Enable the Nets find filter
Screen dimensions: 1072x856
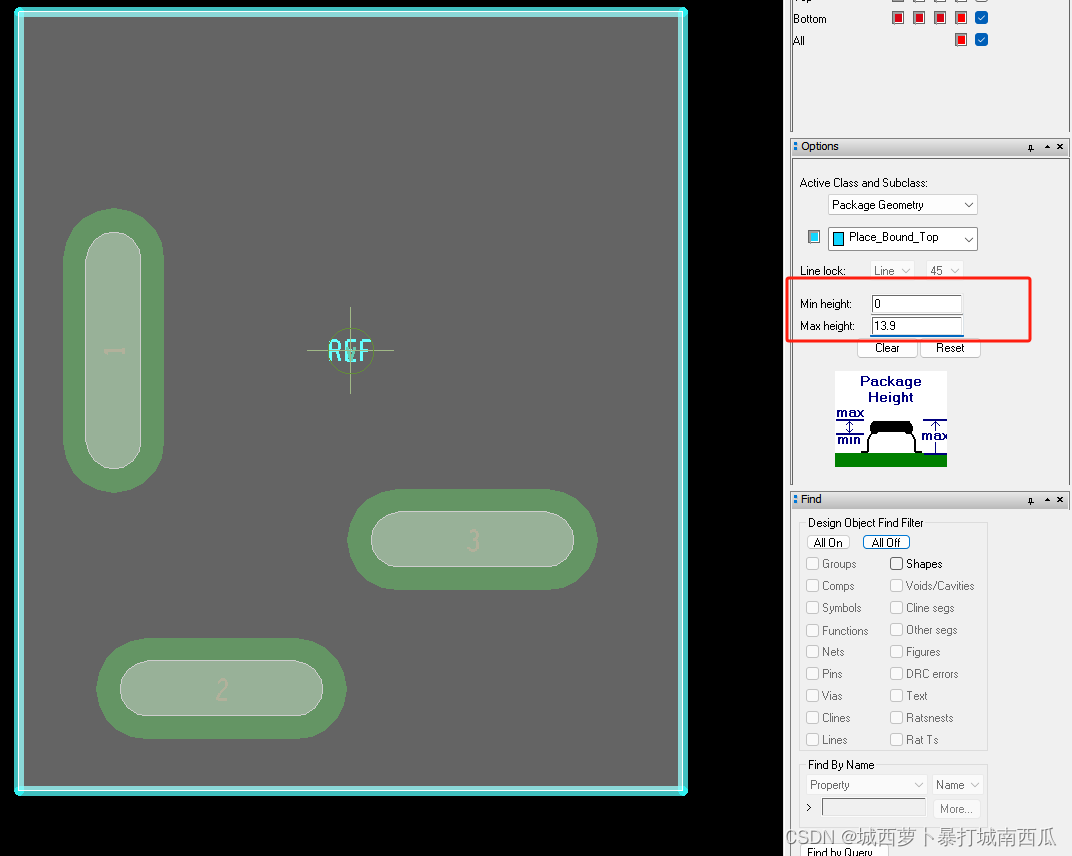[x=812, y=652]
